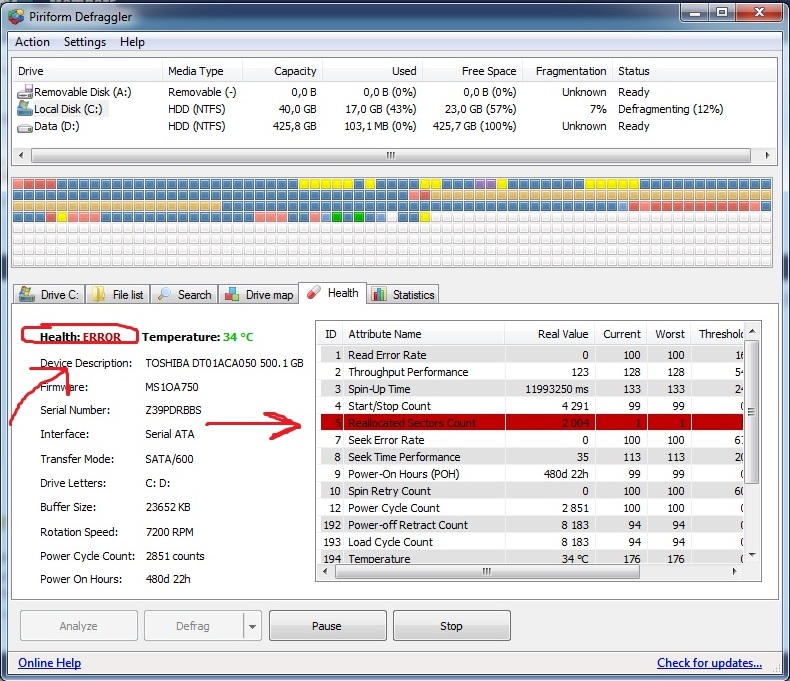Image resolution: width=790 pixels, height=681 pixels.
Task: Select the Removable Disk (A:) row
Action: click(393, 92)
